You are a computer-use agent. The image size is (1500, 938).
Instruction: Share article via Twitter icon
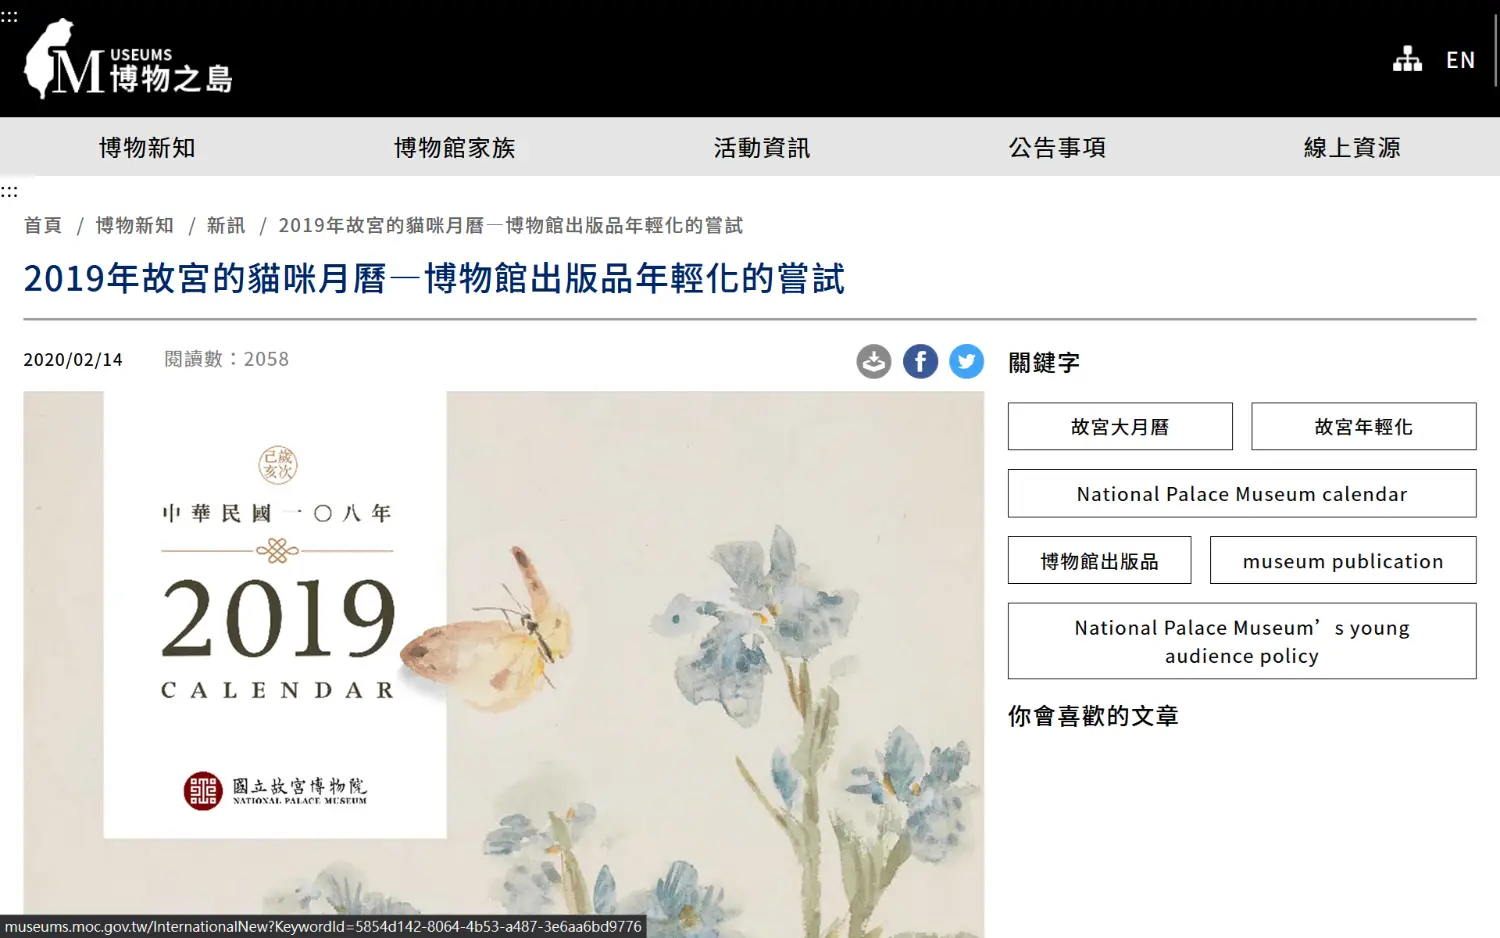(x=966, y=361)
